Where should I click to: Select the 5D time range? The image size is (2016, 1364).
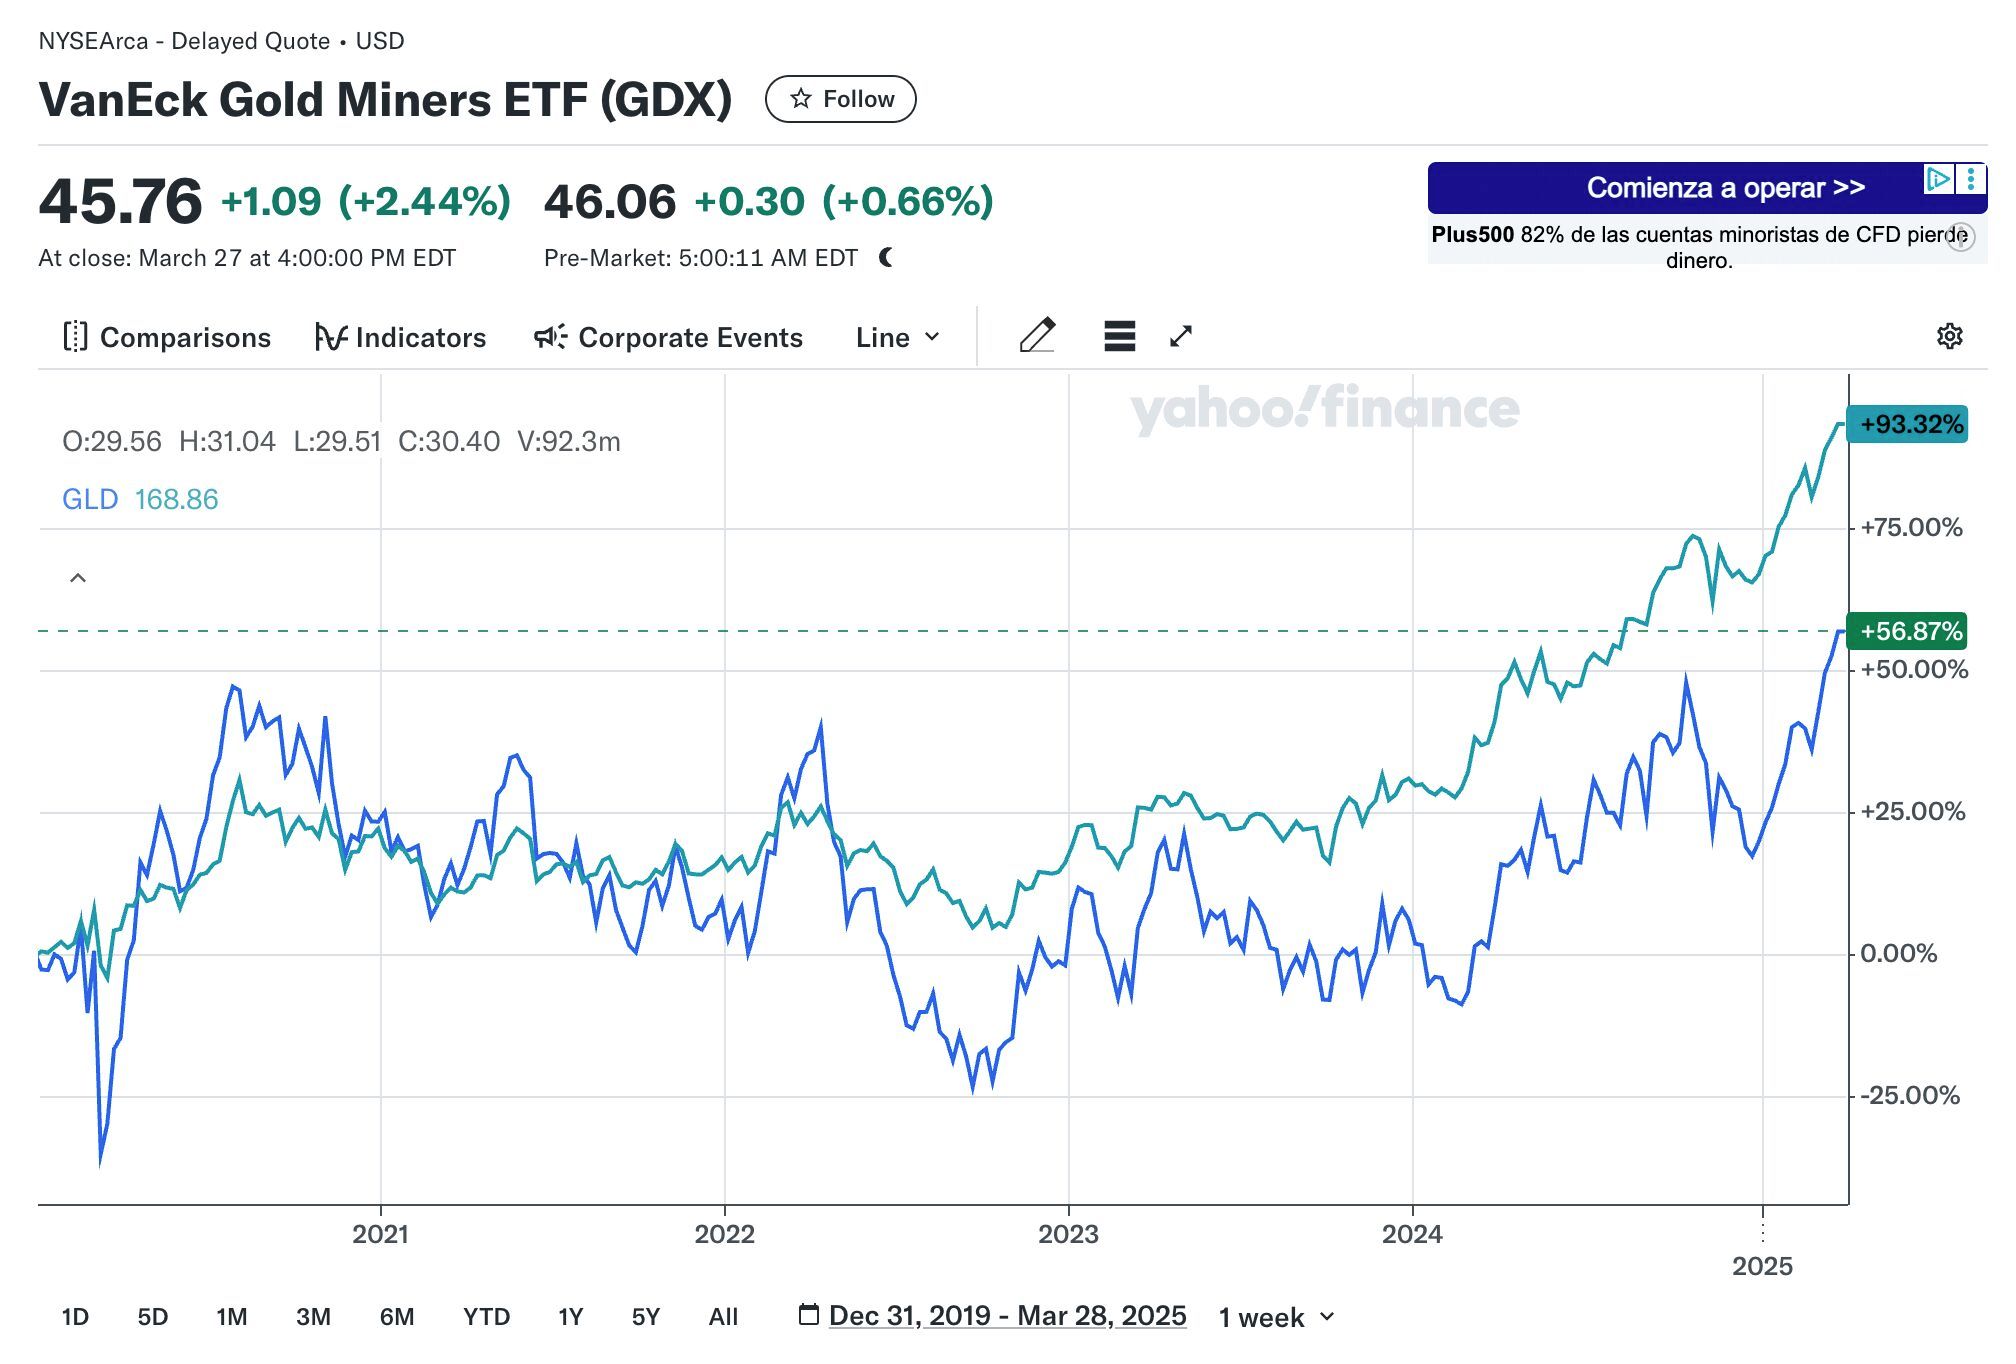[152, 1317]
